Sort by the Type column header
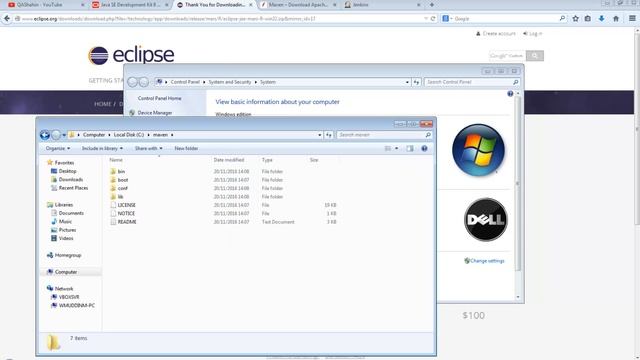Screen dimensions: 640x360 pyautogui.click(x=267, y=160)
